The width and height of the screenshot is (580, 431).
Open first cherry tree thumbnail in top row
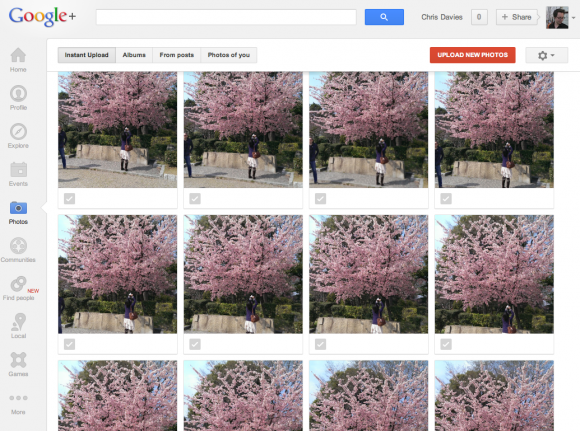click(118, 130)
